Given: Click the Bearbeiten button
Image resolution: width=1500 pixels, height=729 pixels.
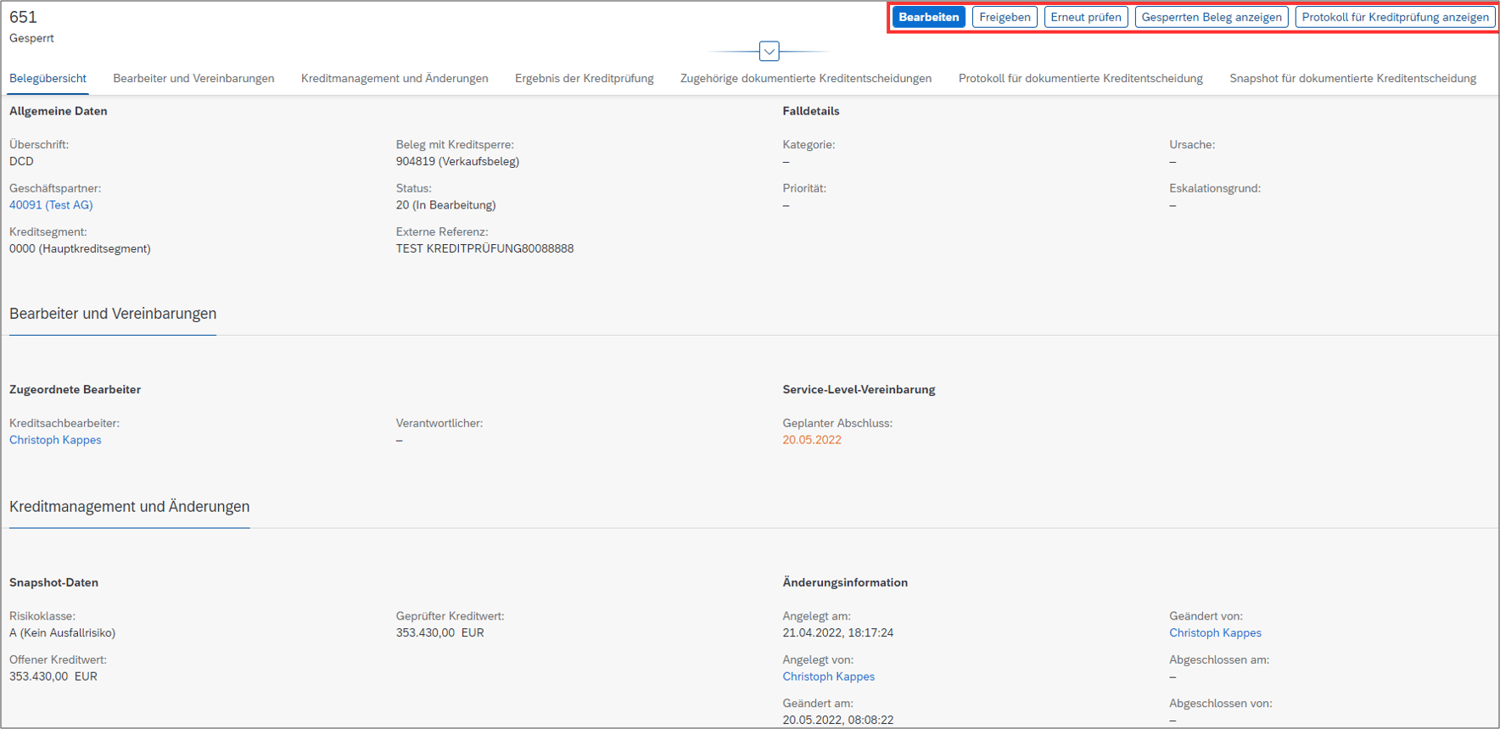Looking at the screenshot, I should click(x=928, y=16).
